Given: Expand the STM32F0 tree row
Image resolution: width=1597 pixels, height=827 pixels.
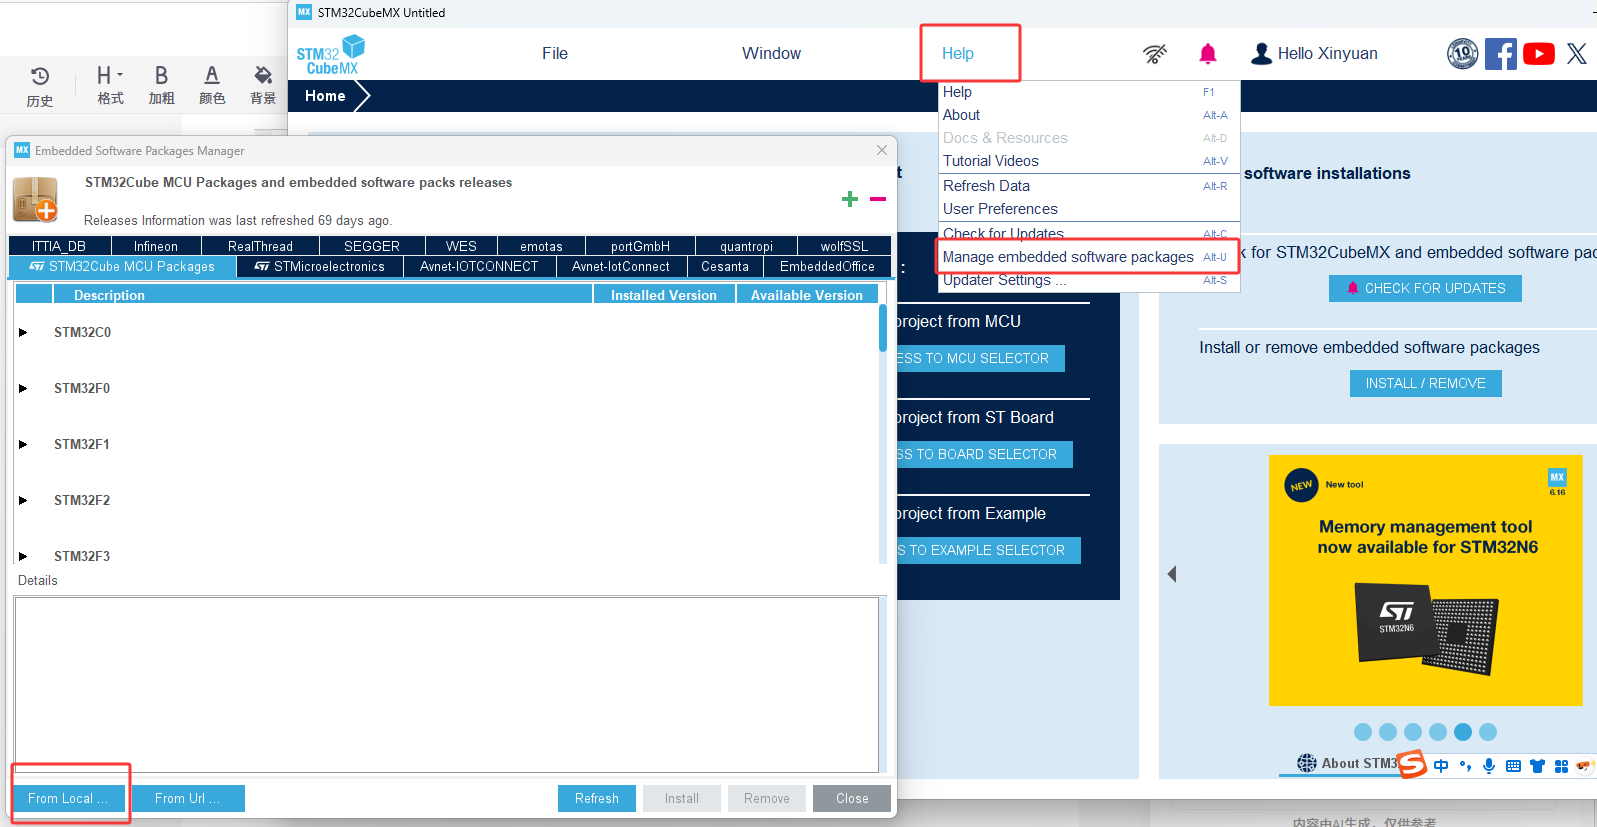Looking at the screenshot, I should pos(23,388).
